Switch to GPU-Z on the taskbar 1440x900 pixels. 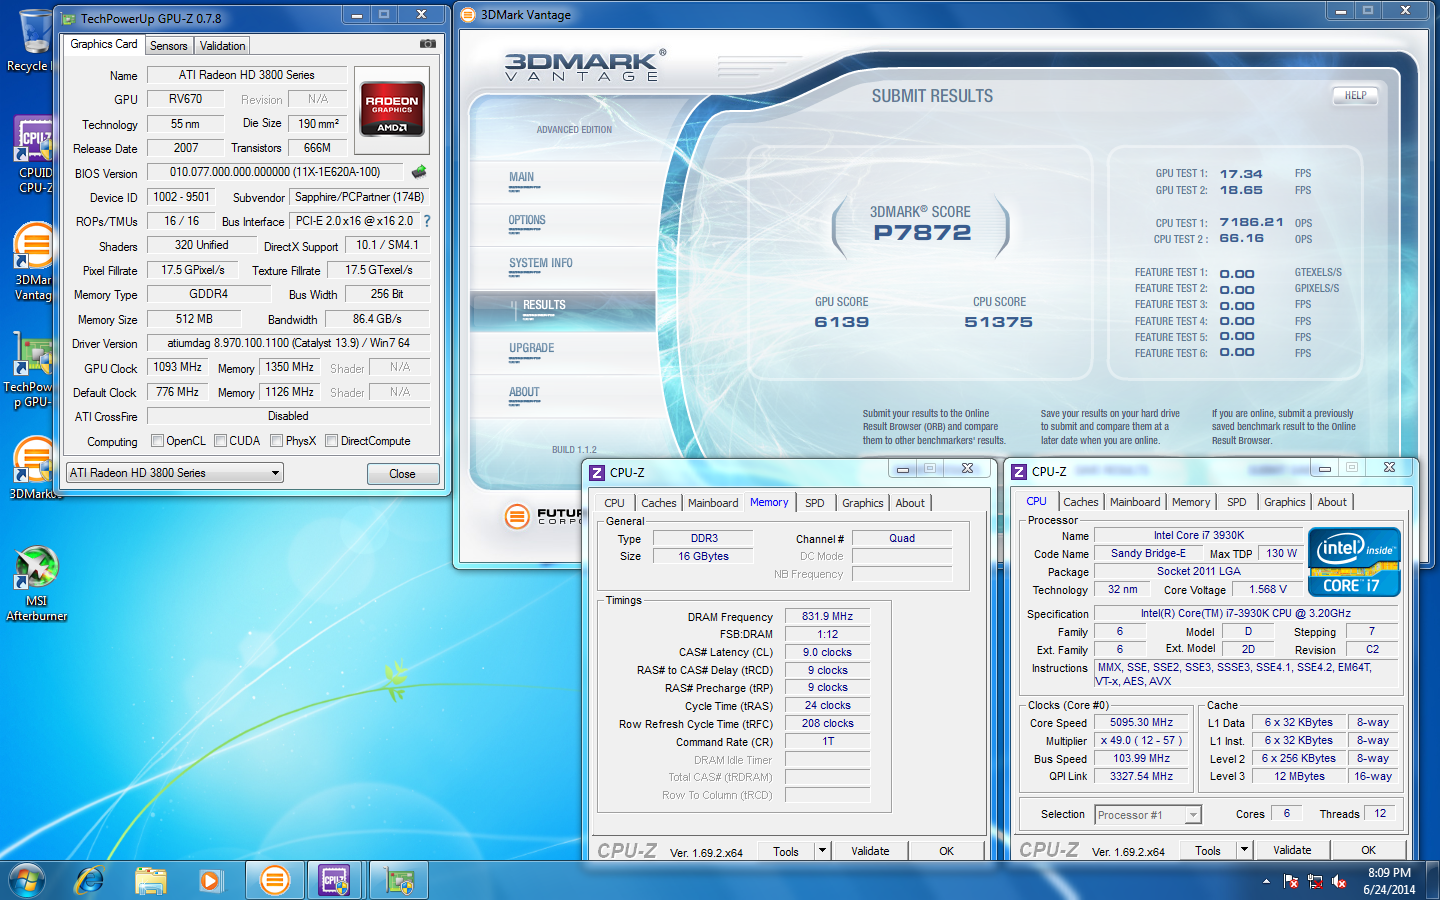pyautogui.click(x=399, y=880)
